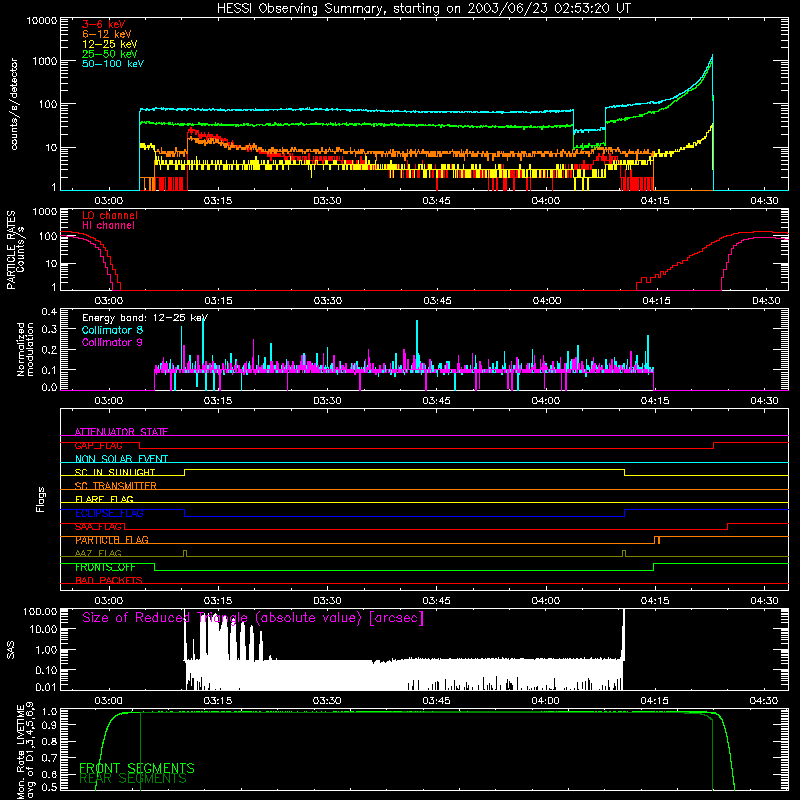Click the 'SAA_FLAG' label
This screenshot has height=800, width=800.
(98, 527)
